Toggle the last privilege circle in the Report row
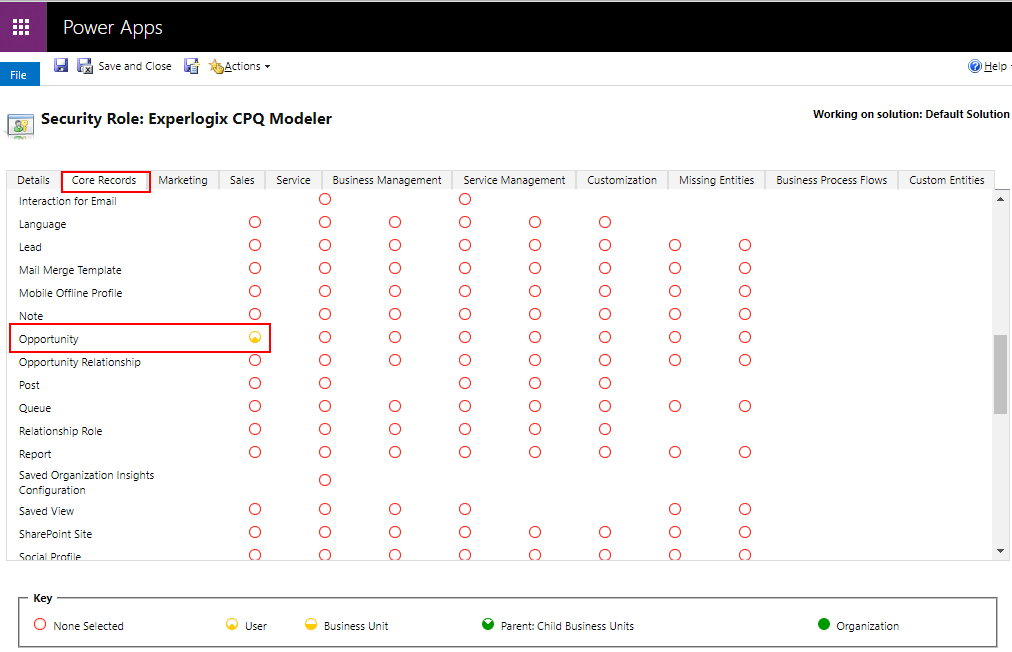This screenshot has height=652, width=1012. pos(745,452)
